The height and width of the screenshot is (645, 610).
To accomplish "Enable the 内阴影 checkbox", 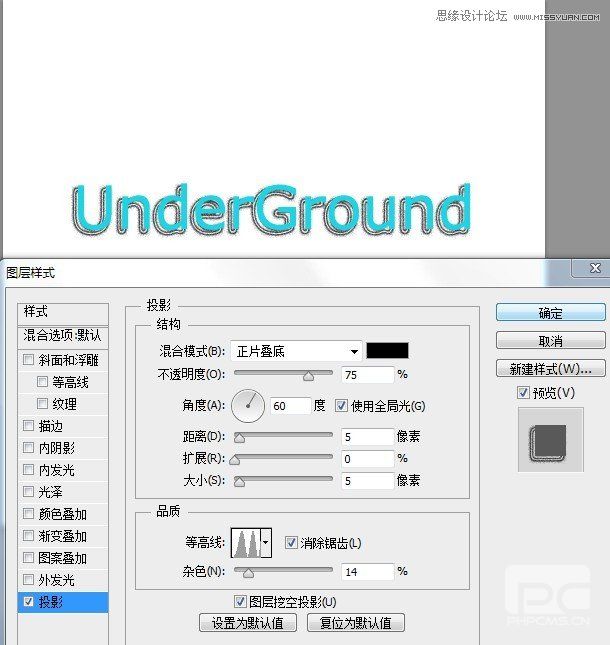I will pyautogui.click(x=28, y=448).
